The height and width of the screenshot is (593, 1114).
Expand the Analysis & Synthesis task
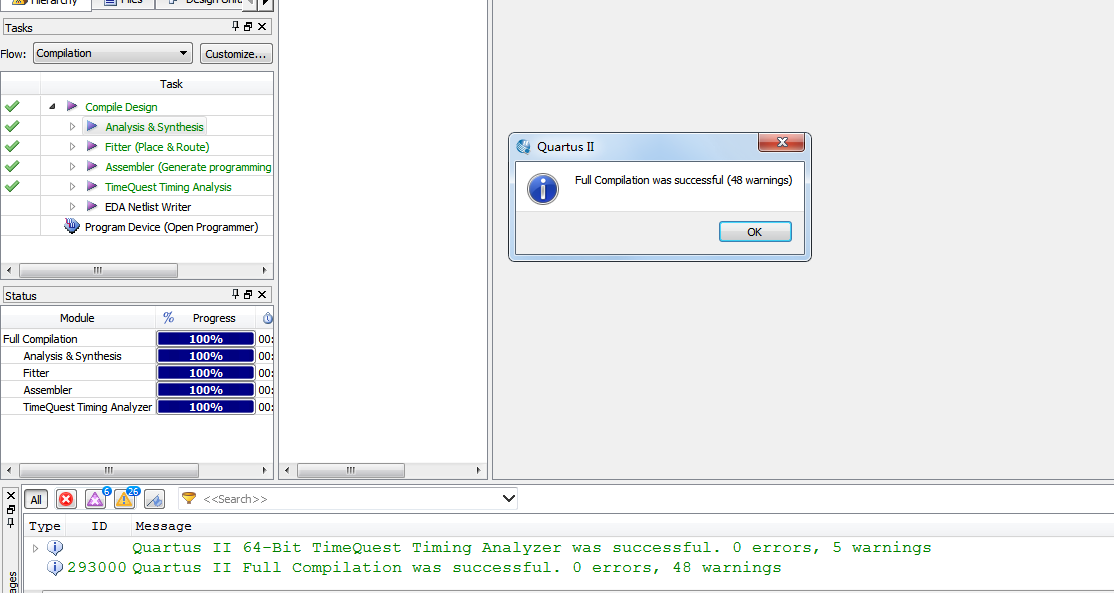72,126
